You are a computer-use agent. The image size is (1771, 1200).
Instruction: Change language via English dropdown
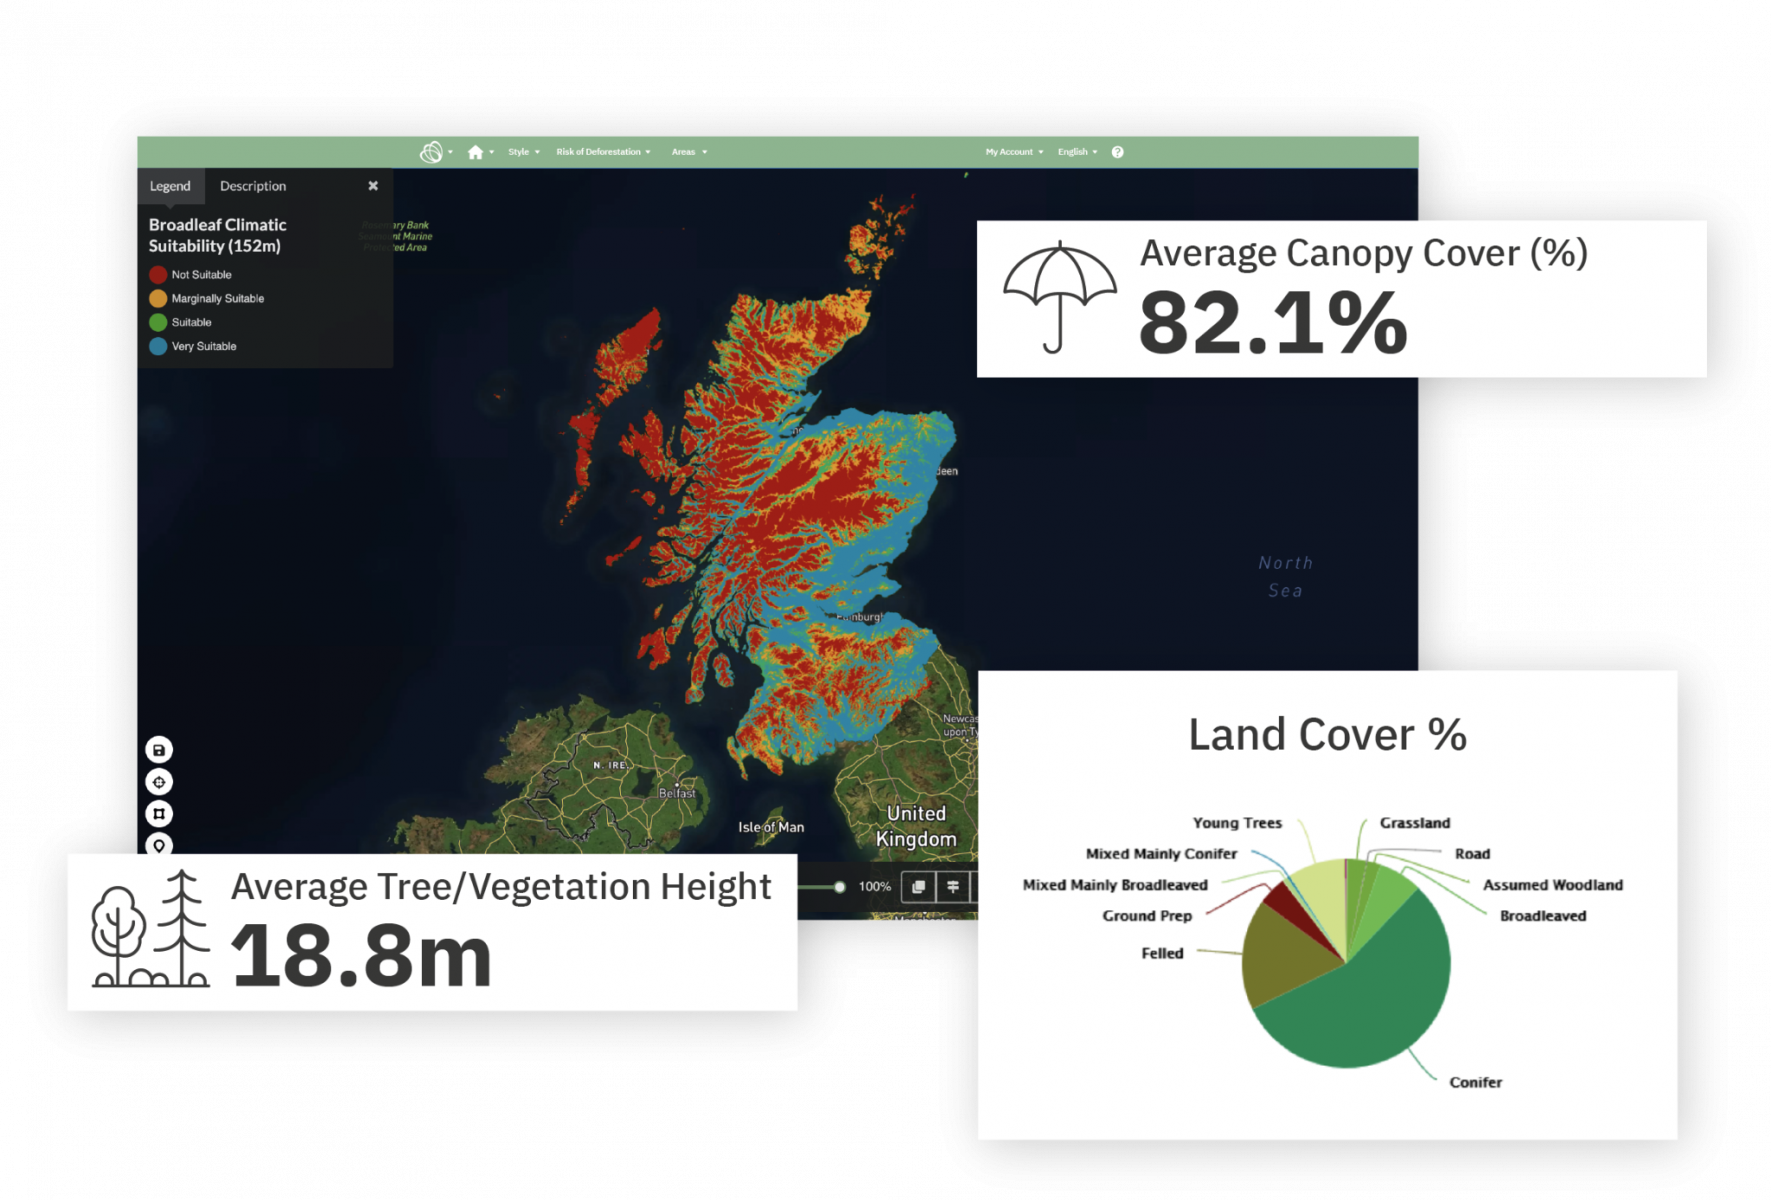point(1077,152)
